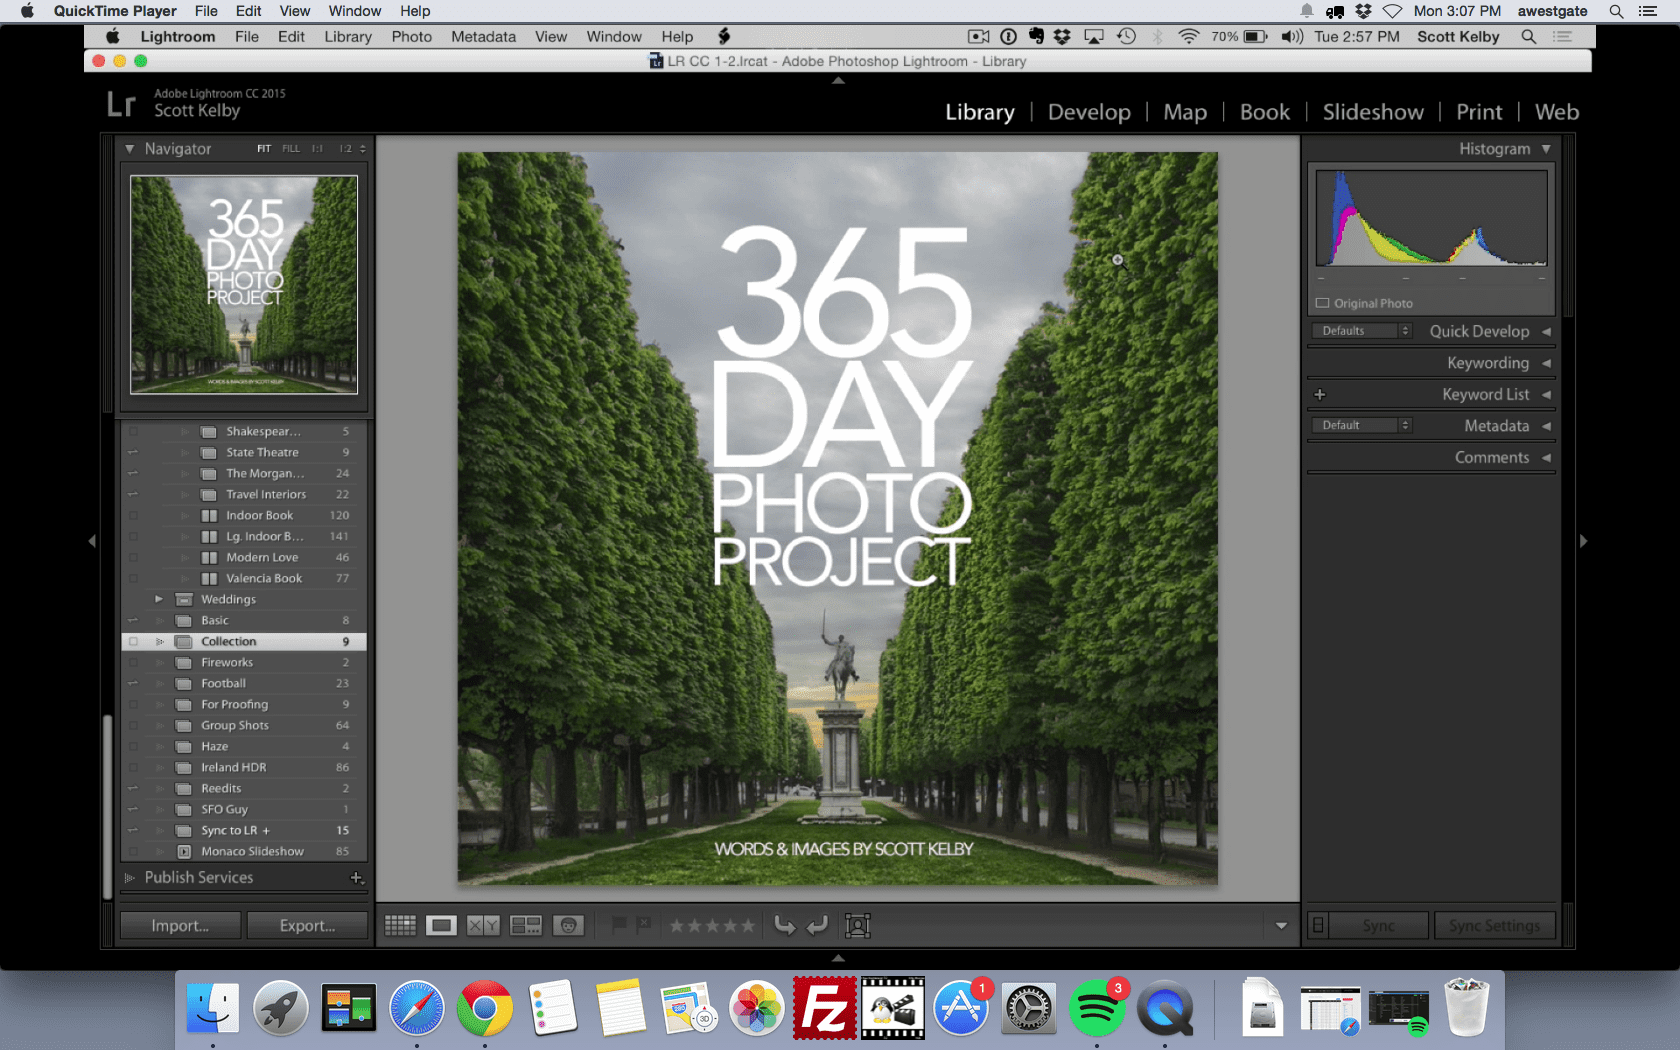
Task: Switch to Loupe view in the toolbar
Action: (x=440, y=926)
